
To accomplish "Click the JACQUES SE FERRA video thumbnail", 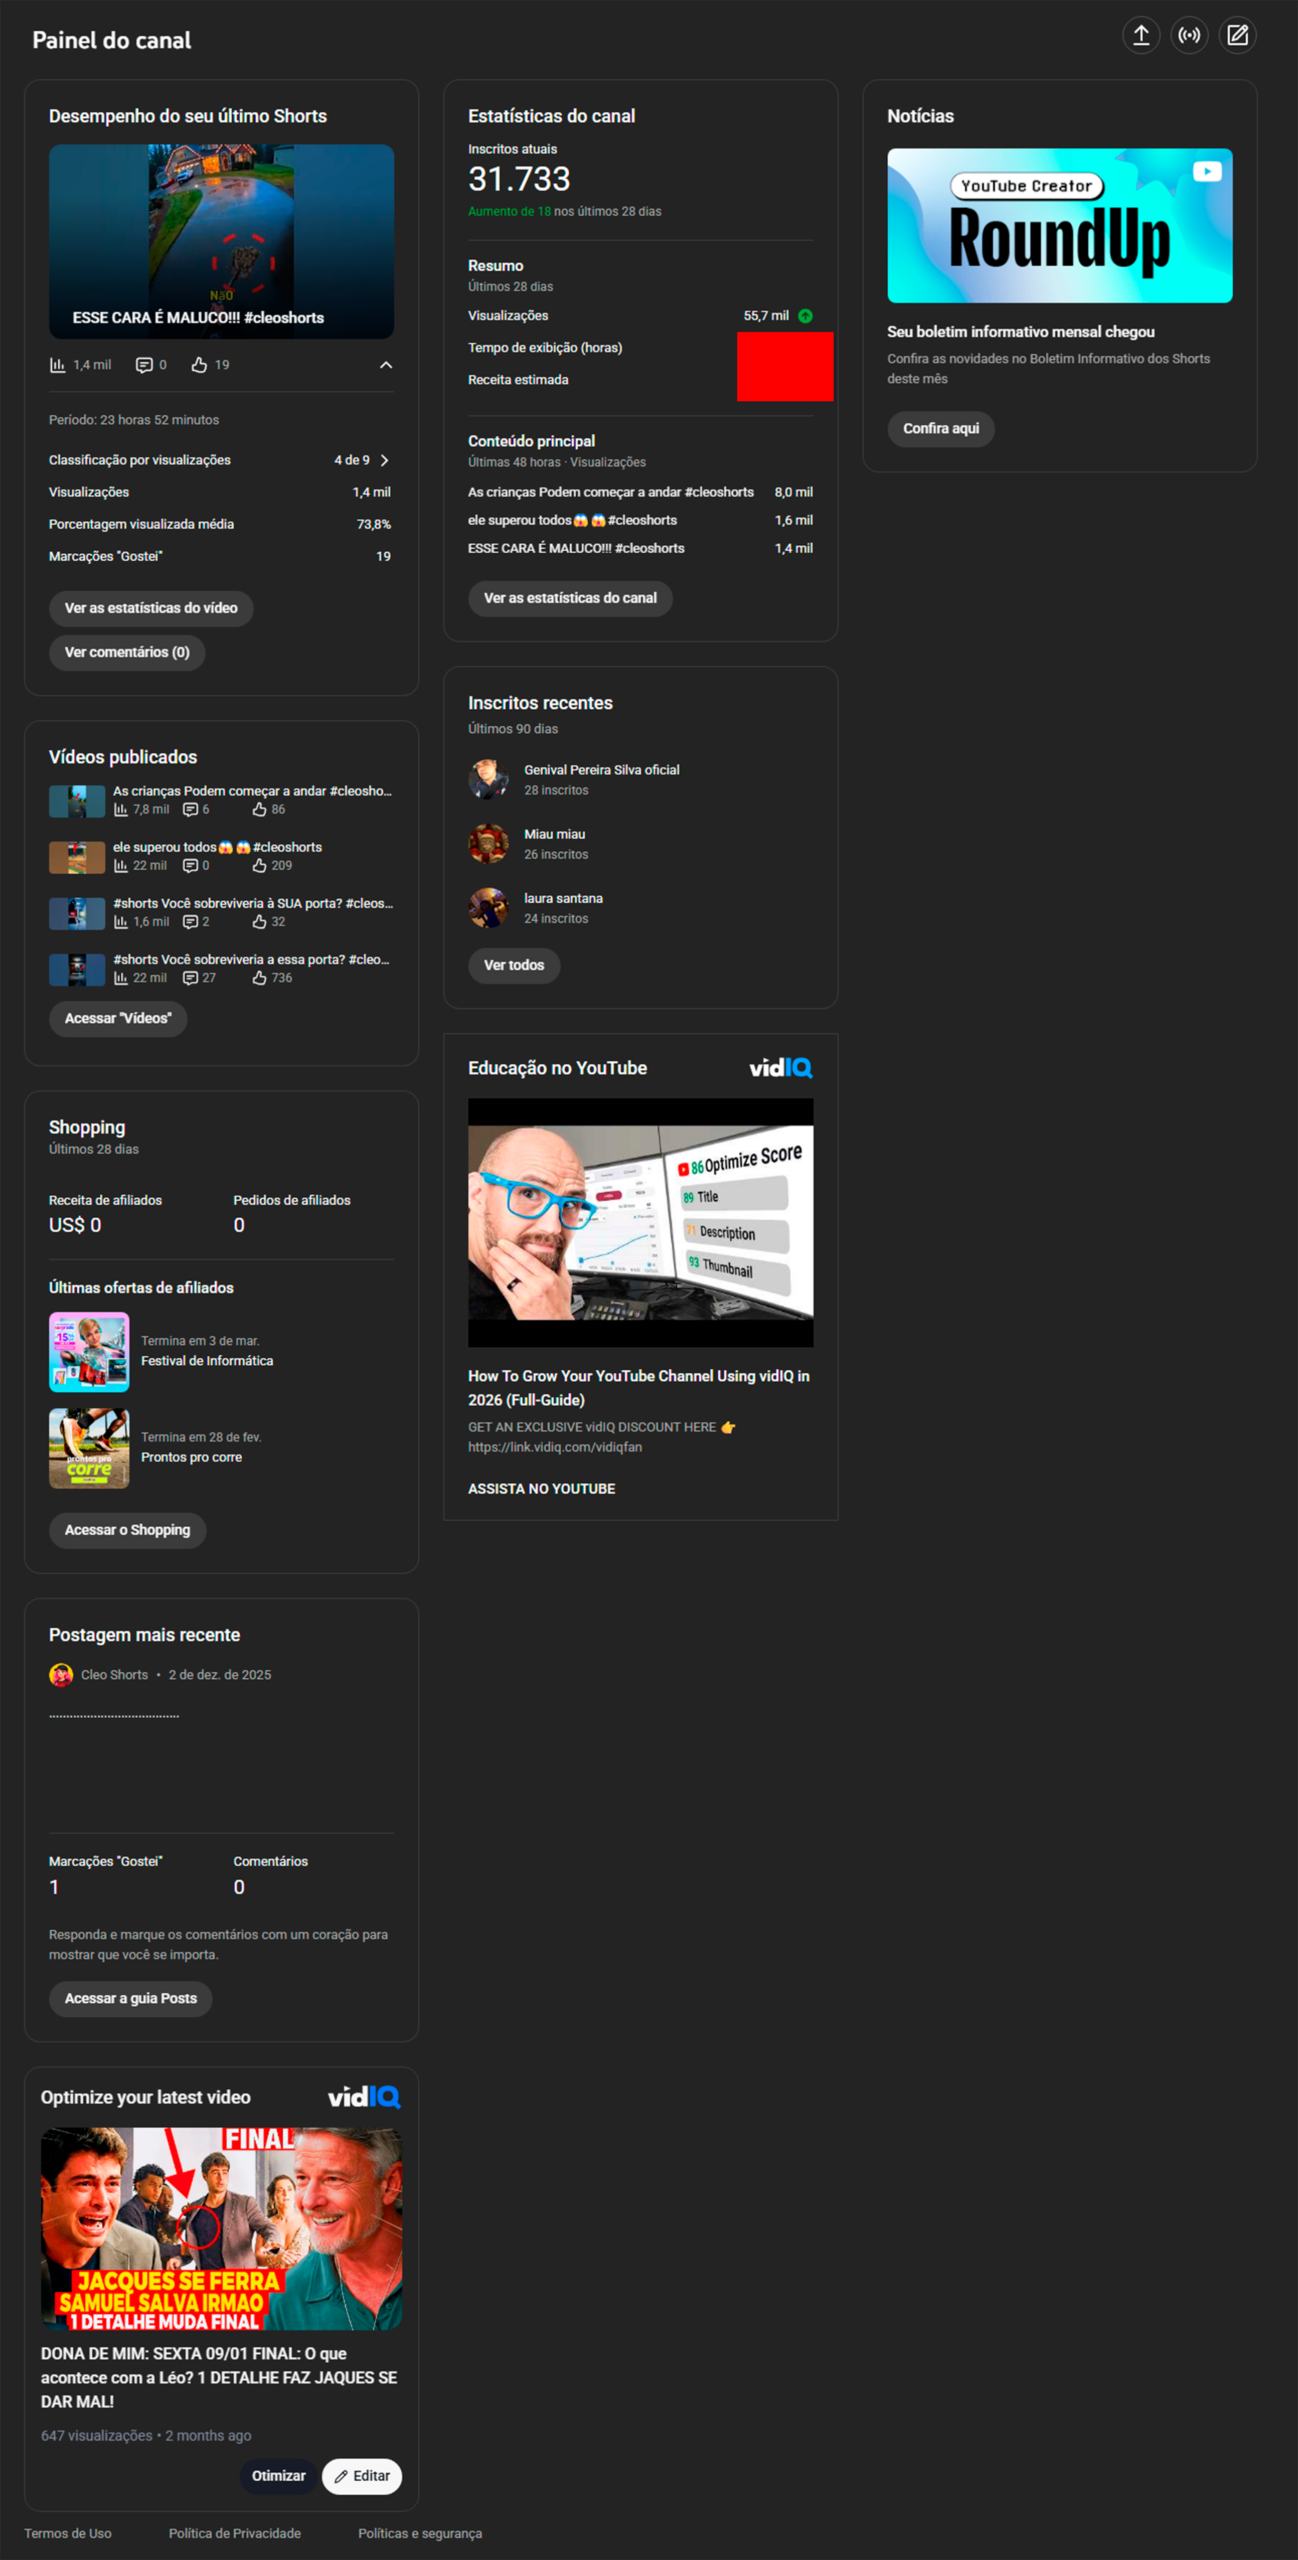I will click(221, 2228).
